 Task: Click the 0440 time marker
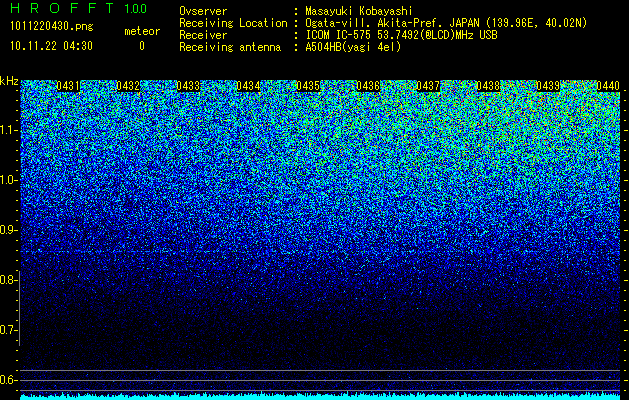coord(608,86)
